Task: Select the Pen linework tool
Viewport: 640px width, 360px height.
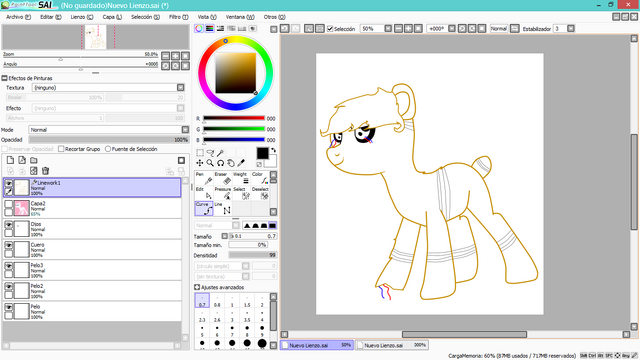Action: pos(204,178)
